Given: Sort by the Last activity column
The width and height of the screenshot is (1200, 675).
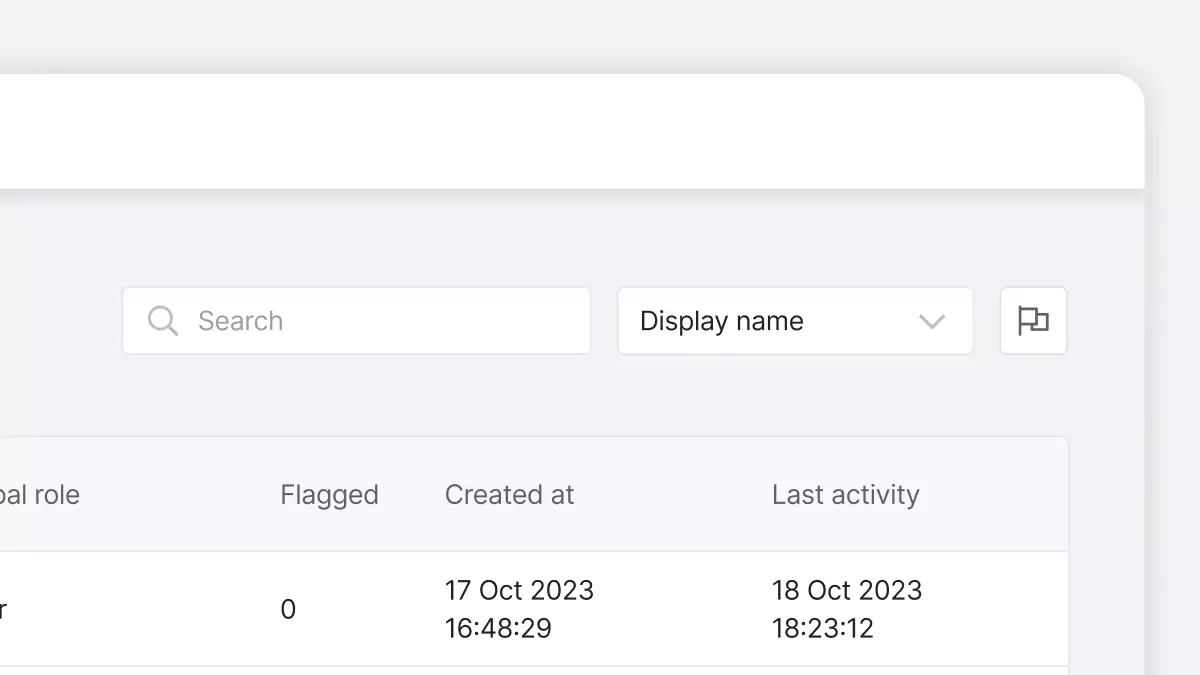Looking at the screenshot, I should point(845,495).
